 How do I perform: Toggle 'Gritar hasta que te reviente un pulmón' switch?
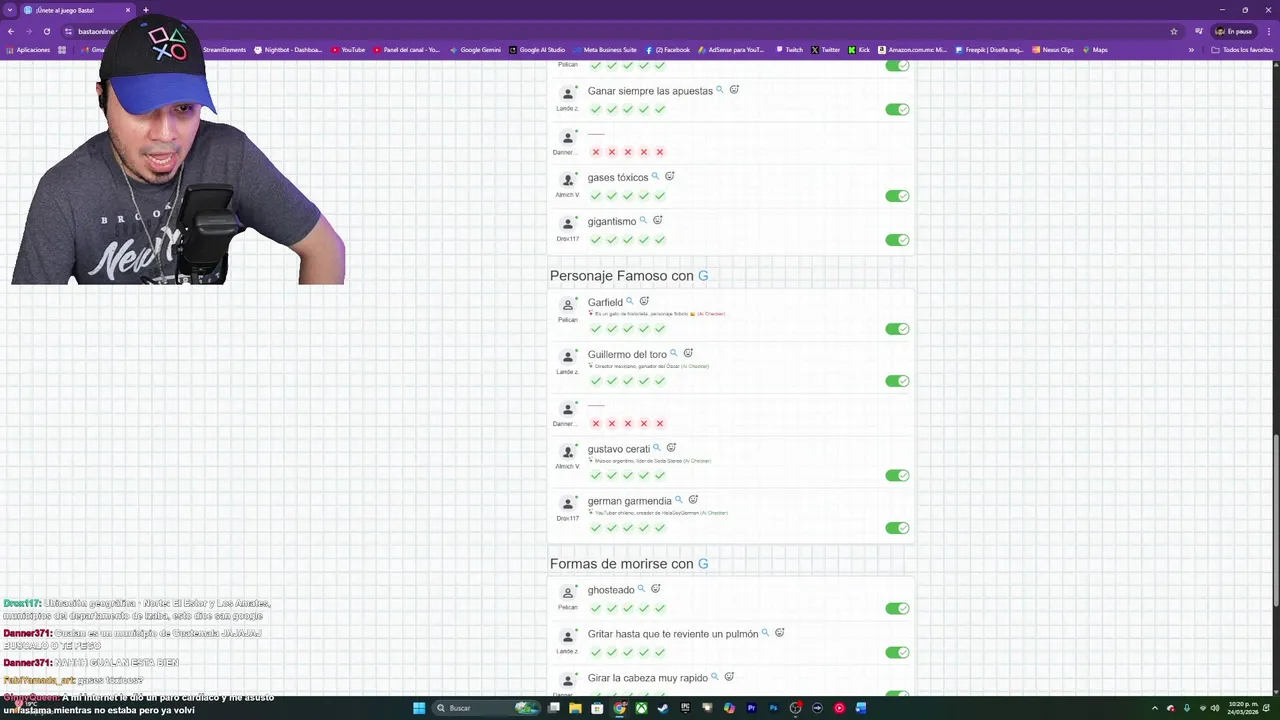pos(897,652)
